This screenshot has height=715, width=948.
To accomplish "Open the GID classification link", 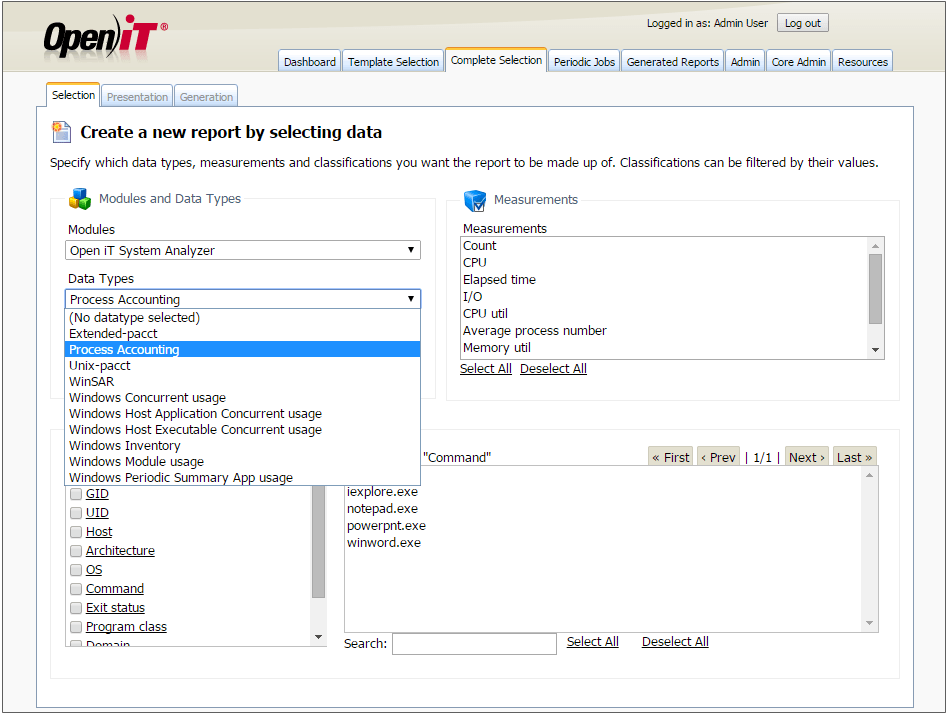I will tap(97, 494).
